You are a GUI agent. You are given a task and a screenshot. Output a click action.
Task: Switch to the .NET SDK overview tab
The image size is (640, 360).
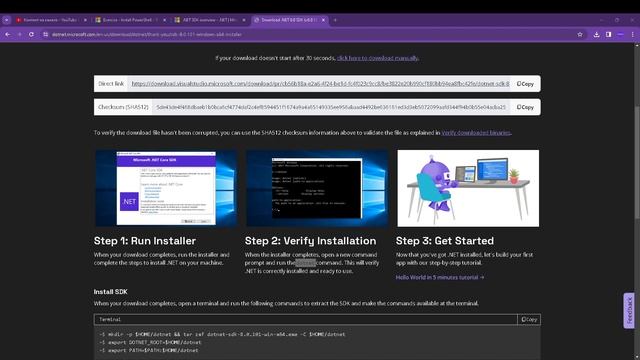point(209,20)
